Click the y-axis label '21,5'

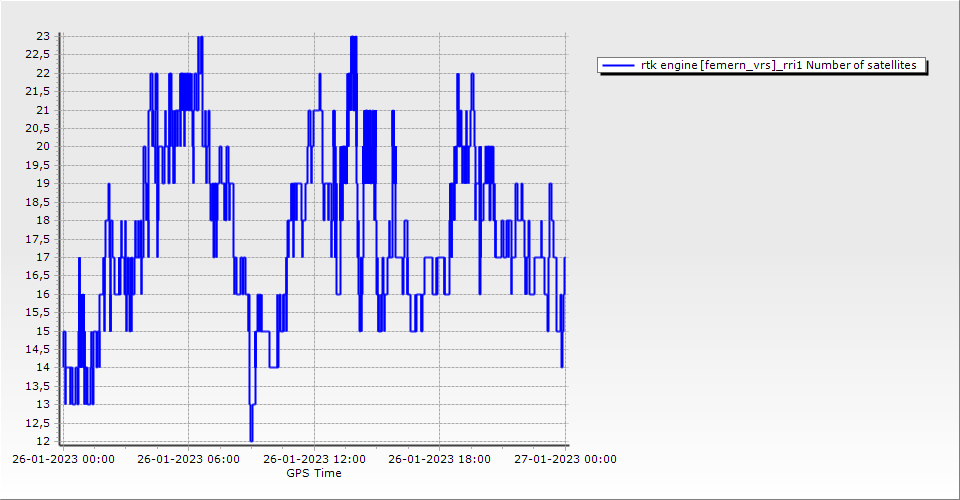tap(38, 91)
